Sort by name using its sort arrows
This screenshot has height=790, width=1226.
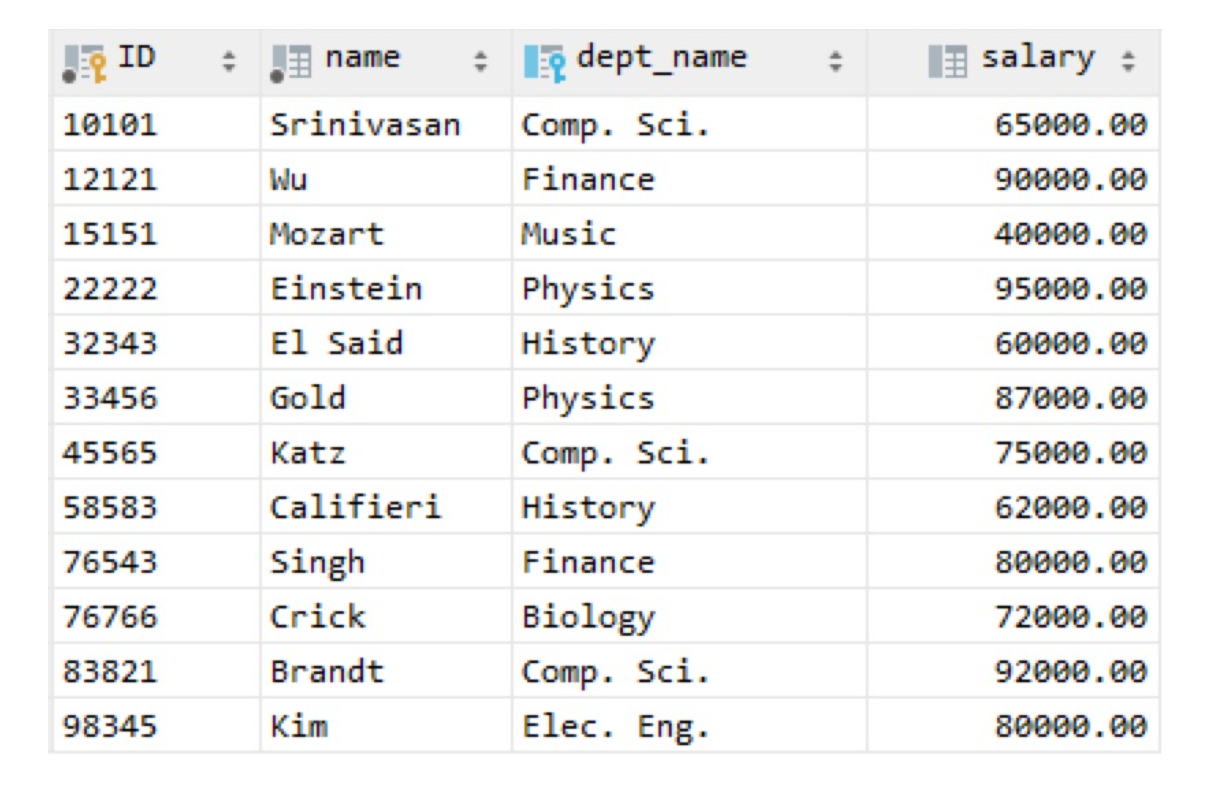pyautogui.click(x=481, y=63)
